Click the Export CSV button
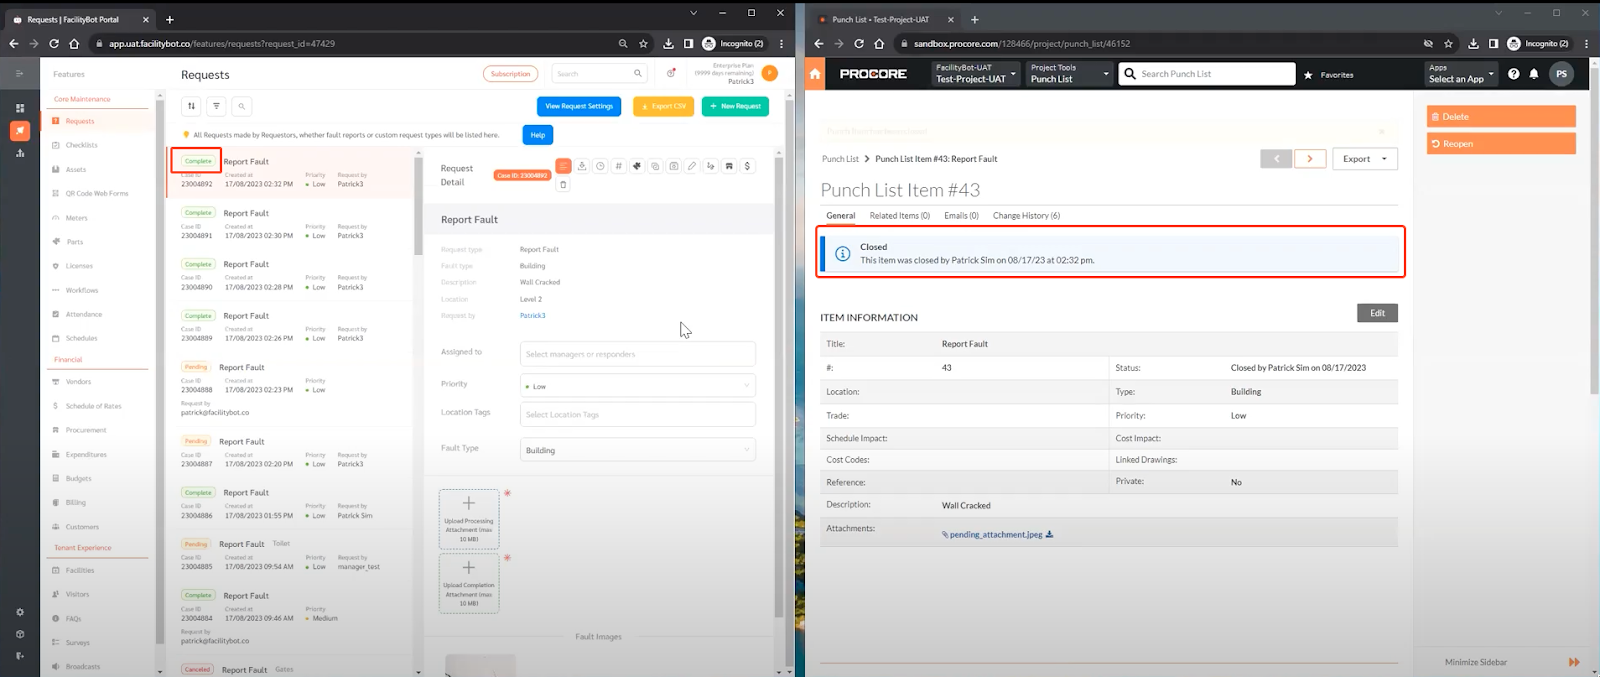Image resolution: width=1600 pixels, height=677 pixels. [663, 106]
